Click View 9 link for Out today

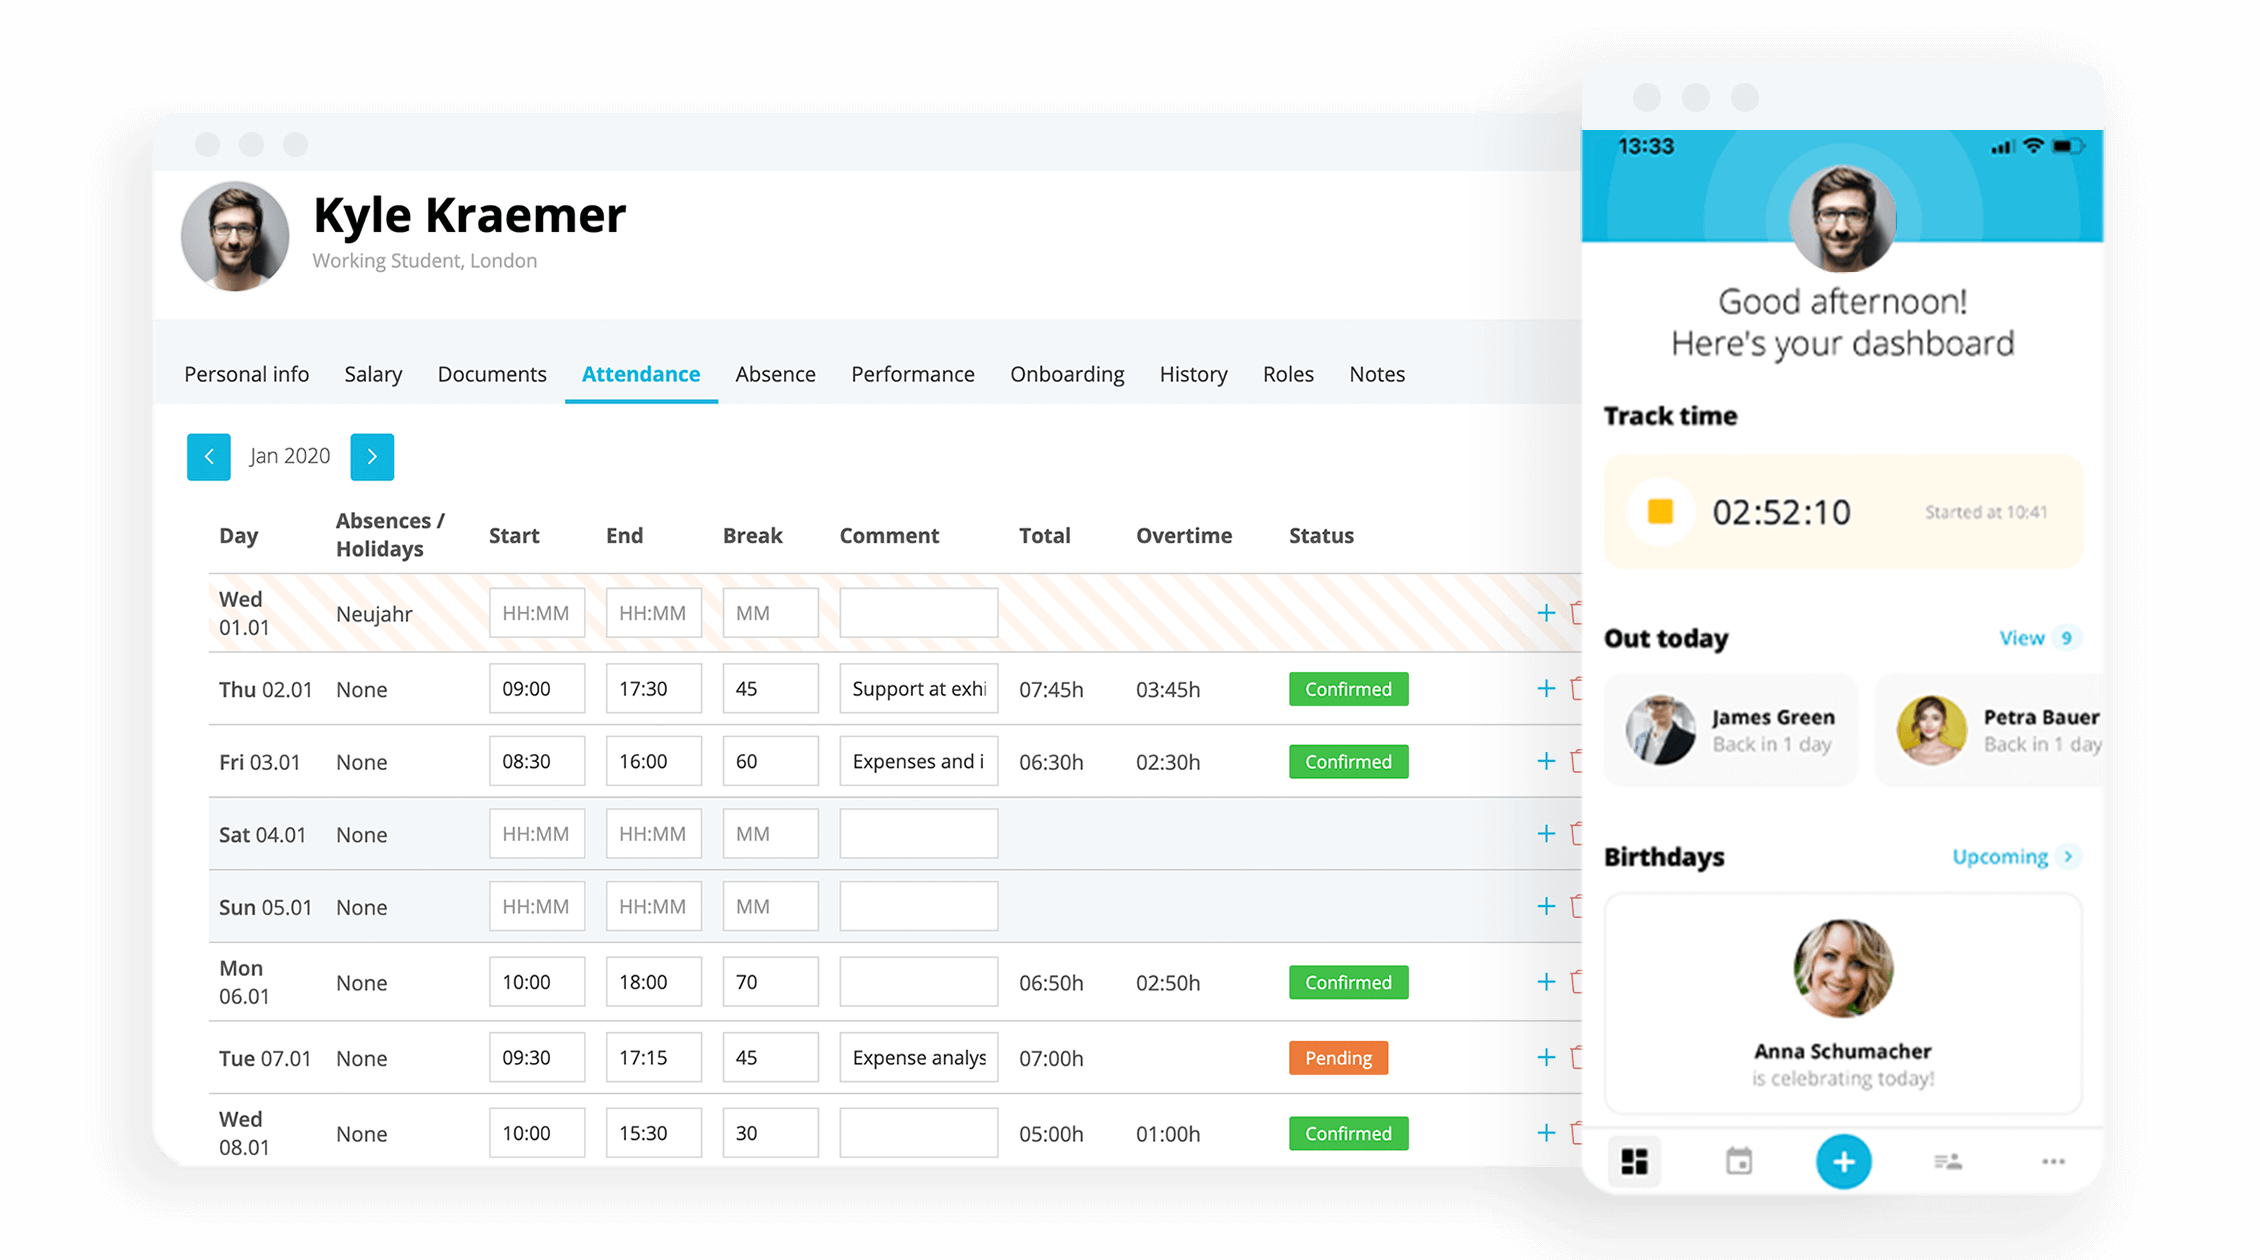pos(2032,636)
